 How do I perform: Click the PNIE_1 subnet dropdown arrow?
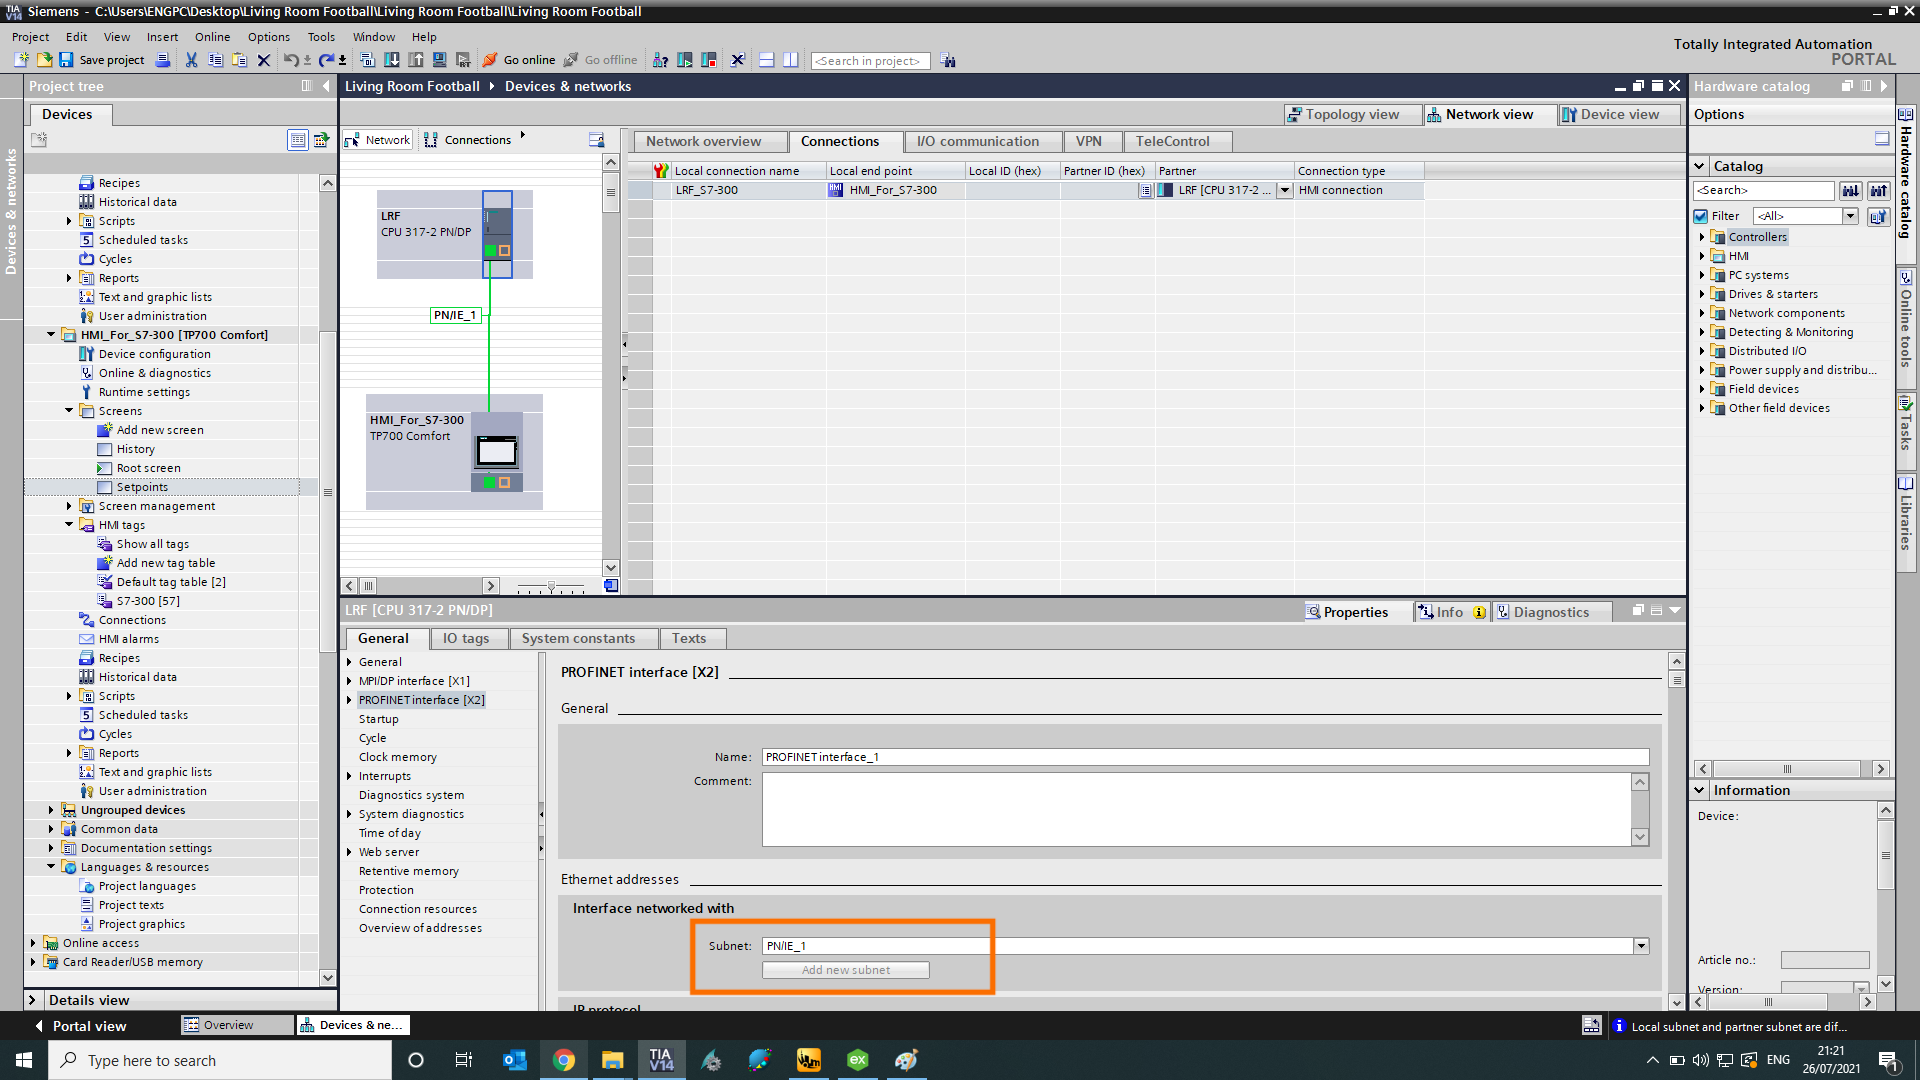[x=1640, y=945]
